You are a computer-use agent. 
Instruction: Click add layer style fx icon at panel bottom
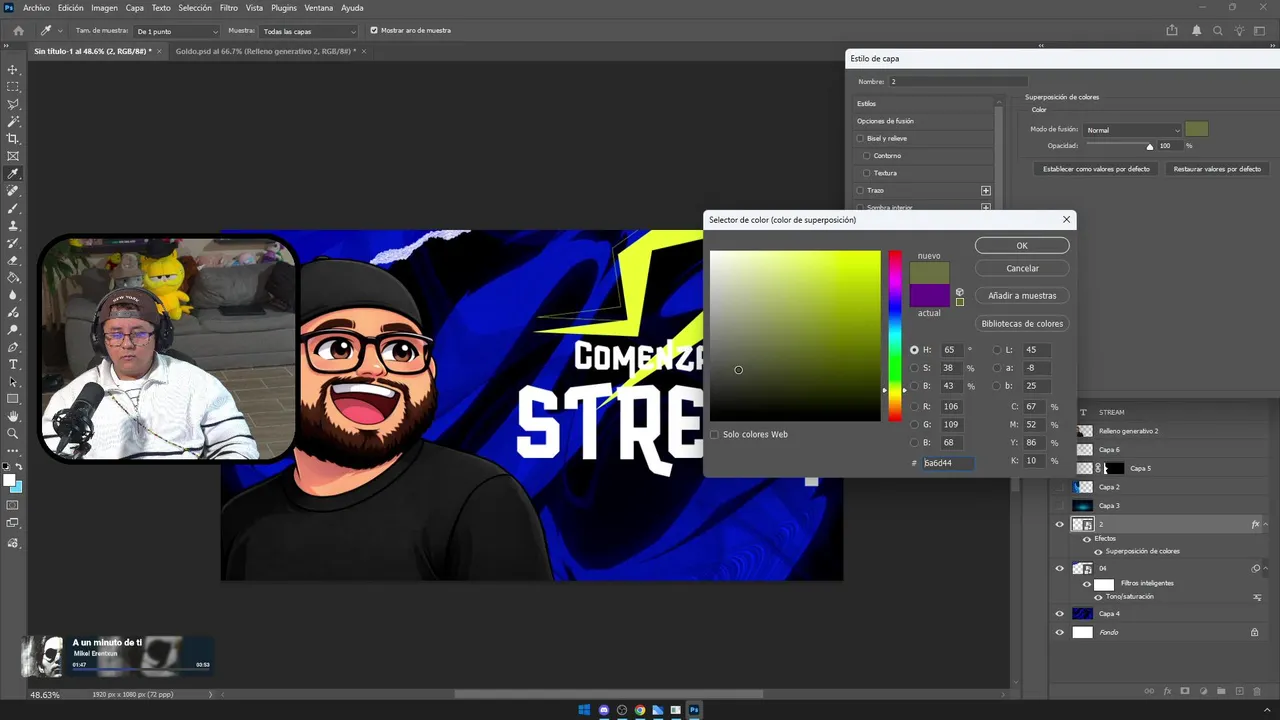click(x=1167, y=691)
